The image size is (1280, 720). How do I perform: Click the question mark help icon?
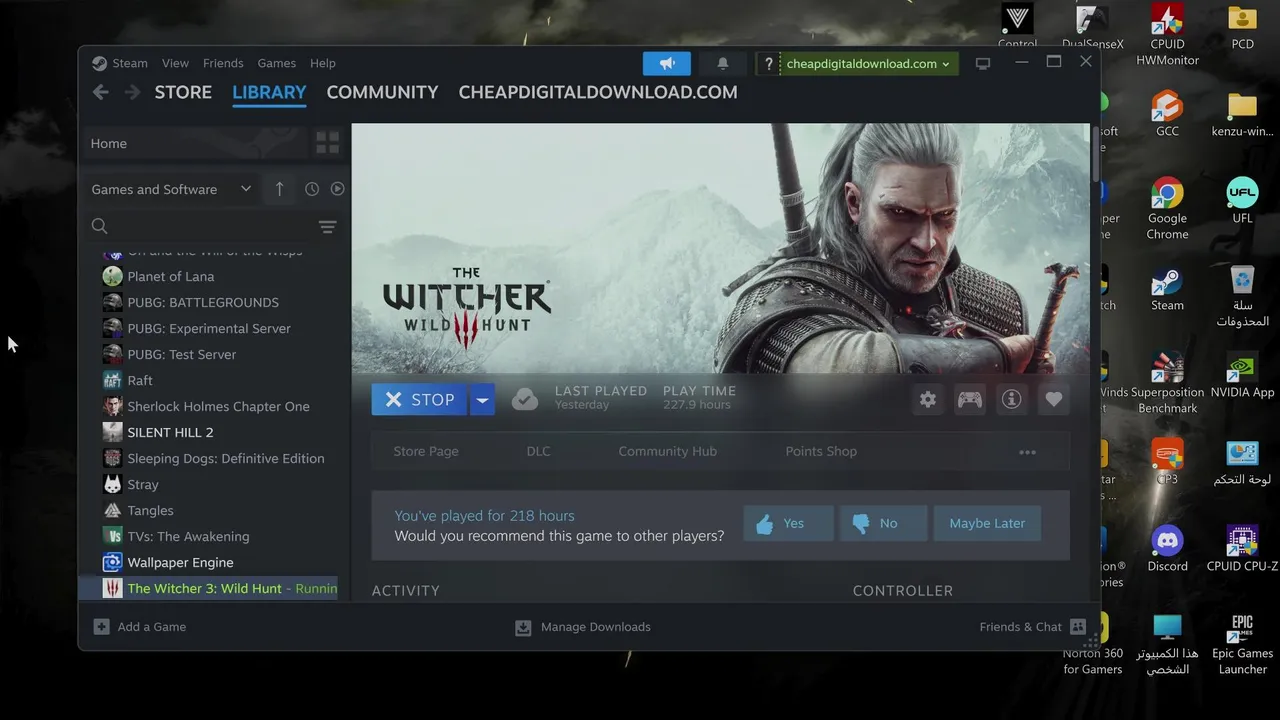[768, 64]
